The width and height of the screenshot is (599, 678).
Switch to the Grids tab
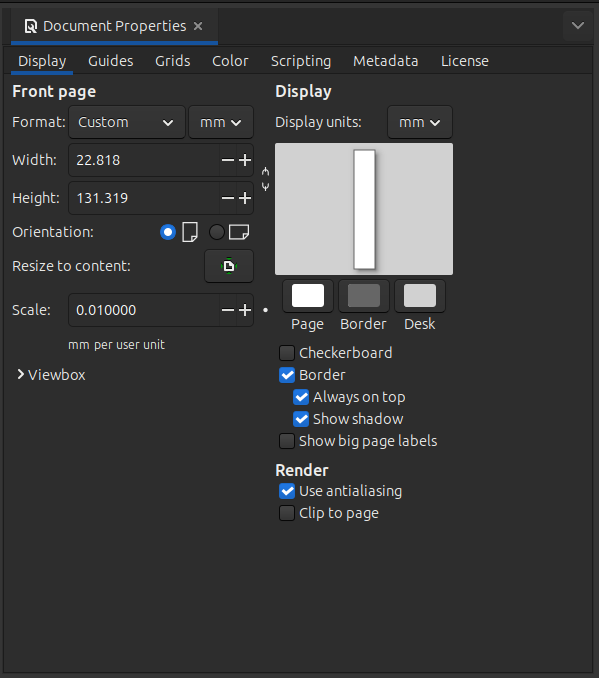click(x=173, y=61)
